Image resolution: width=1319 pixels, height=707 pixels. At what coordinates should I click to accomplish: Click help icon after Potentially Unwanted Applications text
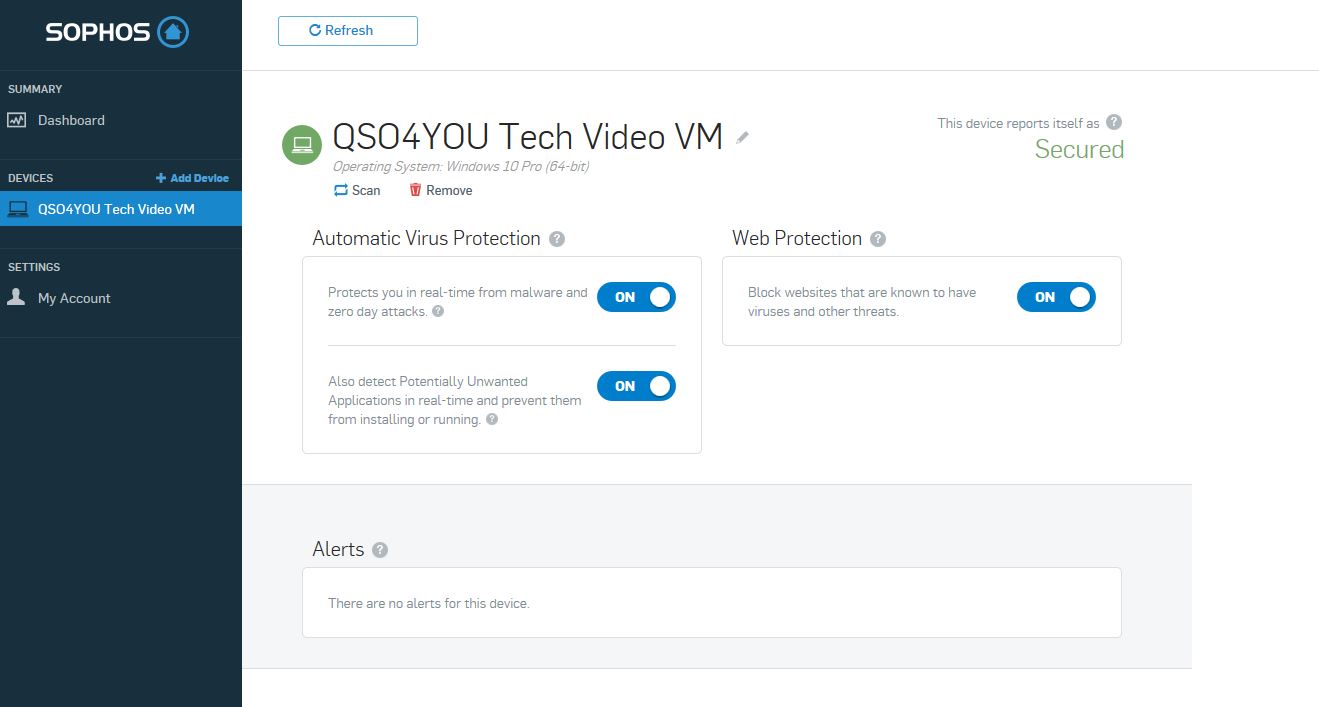click(491, 420)
